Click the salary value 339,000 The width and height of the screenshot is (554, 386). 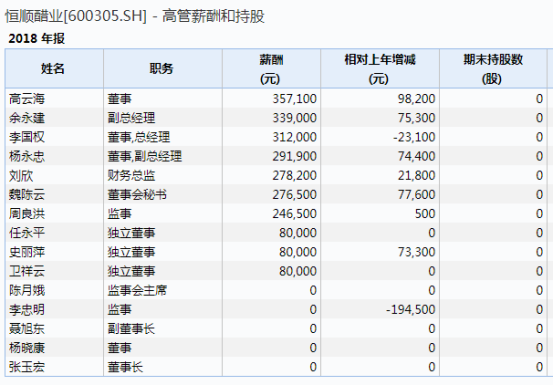click(x=294, y=118)
